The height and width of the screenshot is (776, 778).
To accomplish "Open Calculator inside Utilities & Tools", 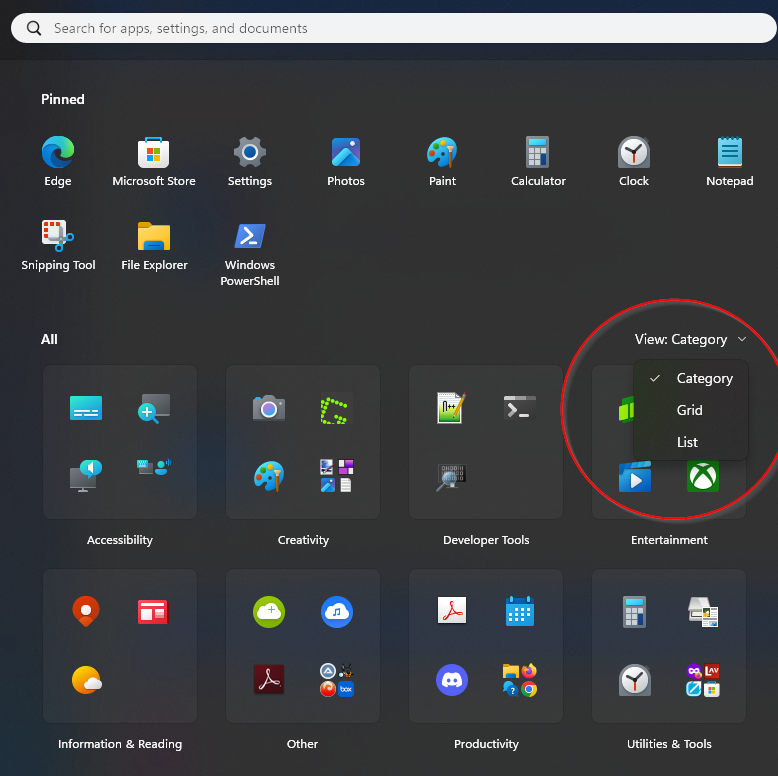I will [635, 612].
